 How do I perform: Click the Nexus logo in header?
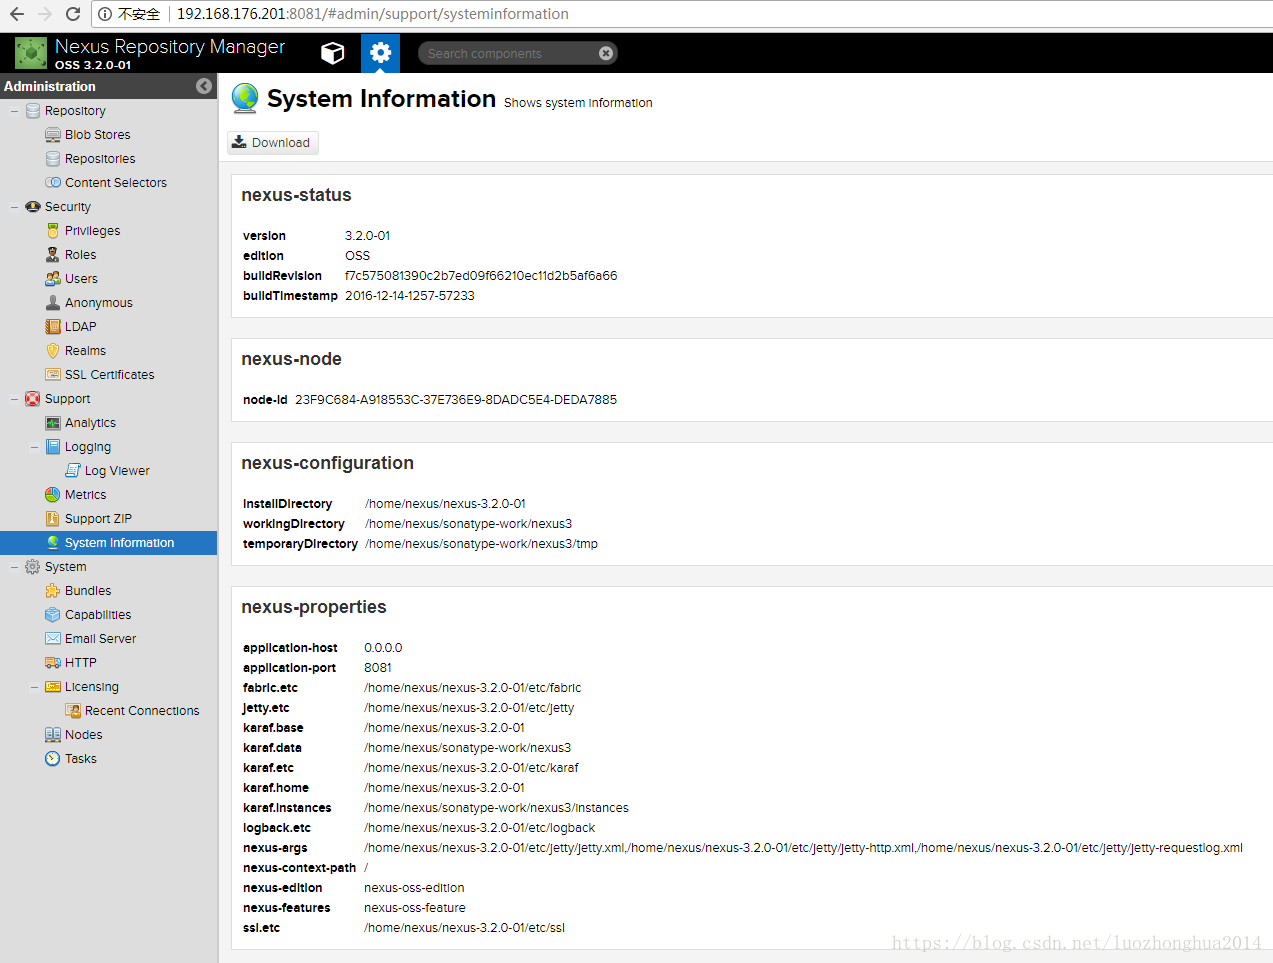tap(31, 53)
